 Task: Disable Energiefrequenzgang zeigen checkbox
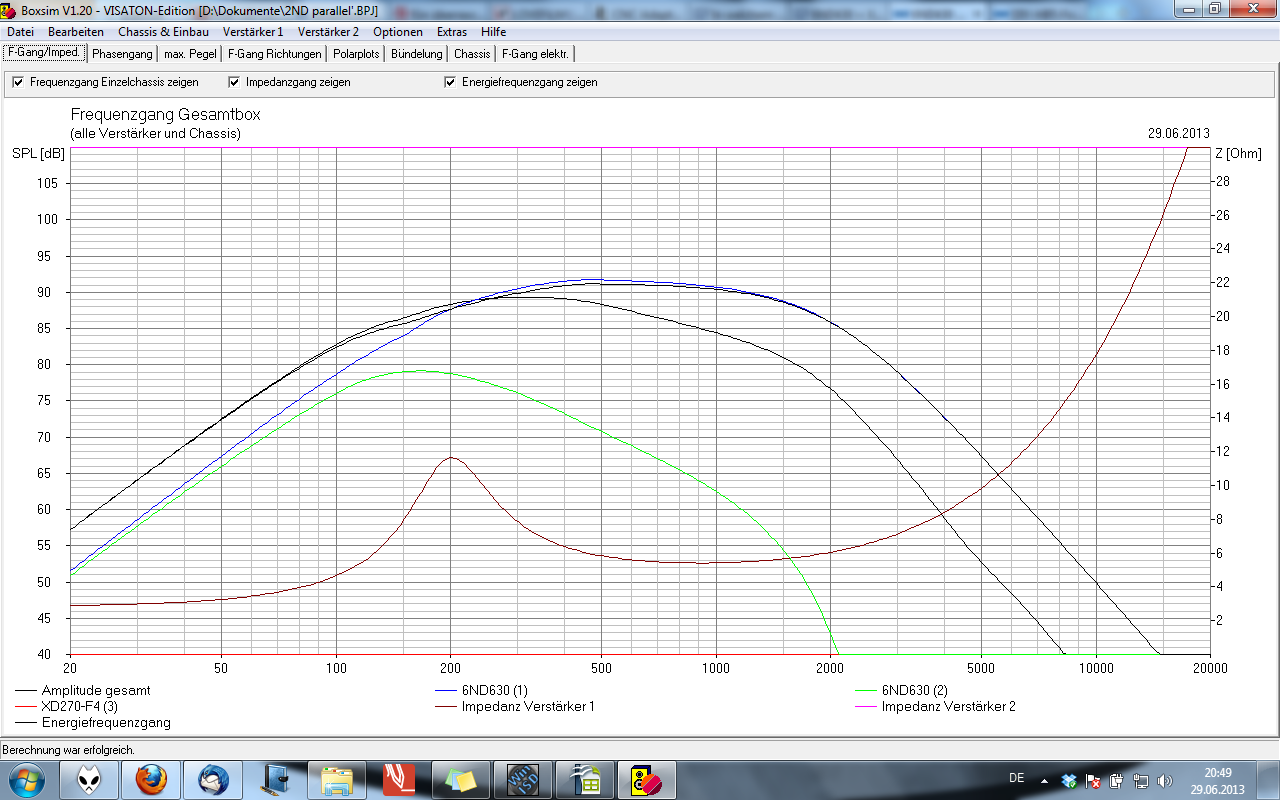450,82
